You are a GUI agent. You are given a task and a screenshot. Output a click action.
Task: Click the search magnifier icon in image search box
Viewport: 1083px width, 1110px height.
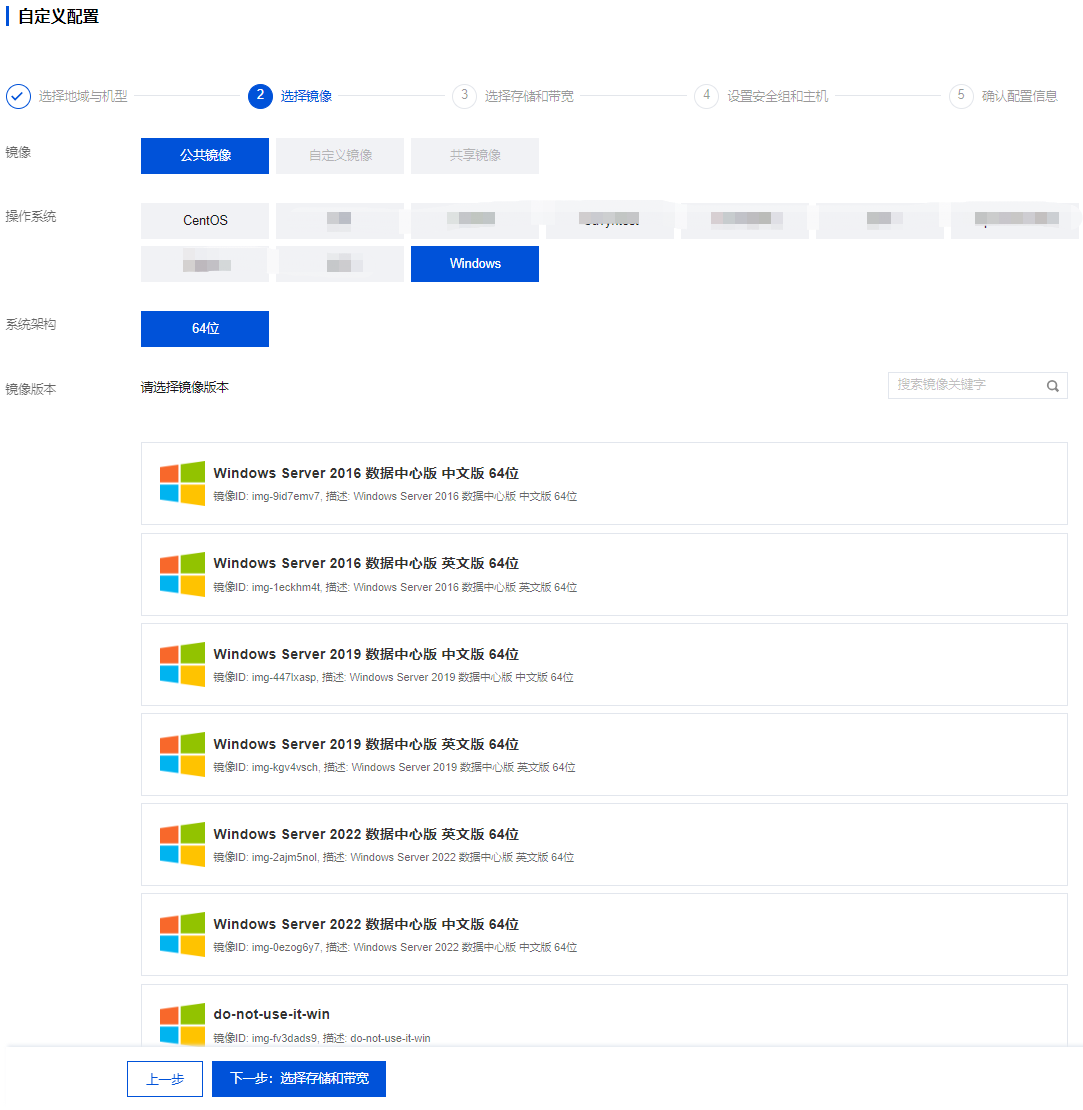(1053, 386)
